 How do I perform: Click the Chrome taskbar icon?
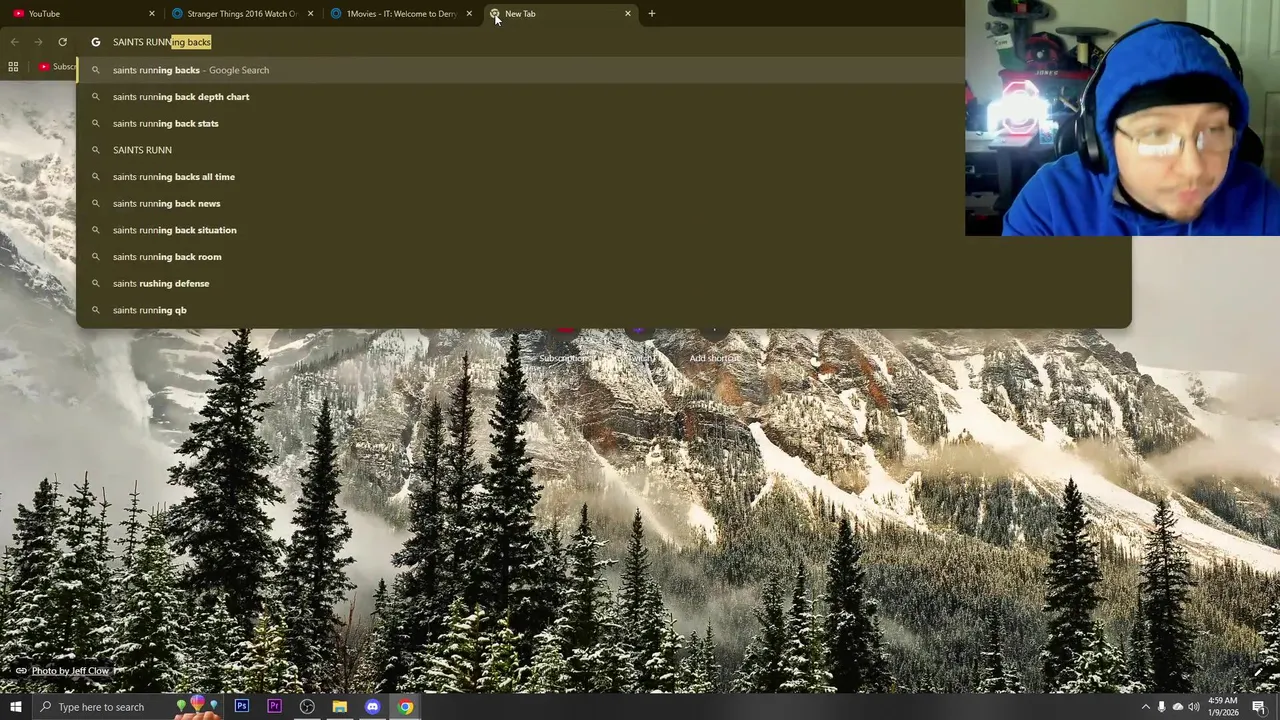[405, 707]
